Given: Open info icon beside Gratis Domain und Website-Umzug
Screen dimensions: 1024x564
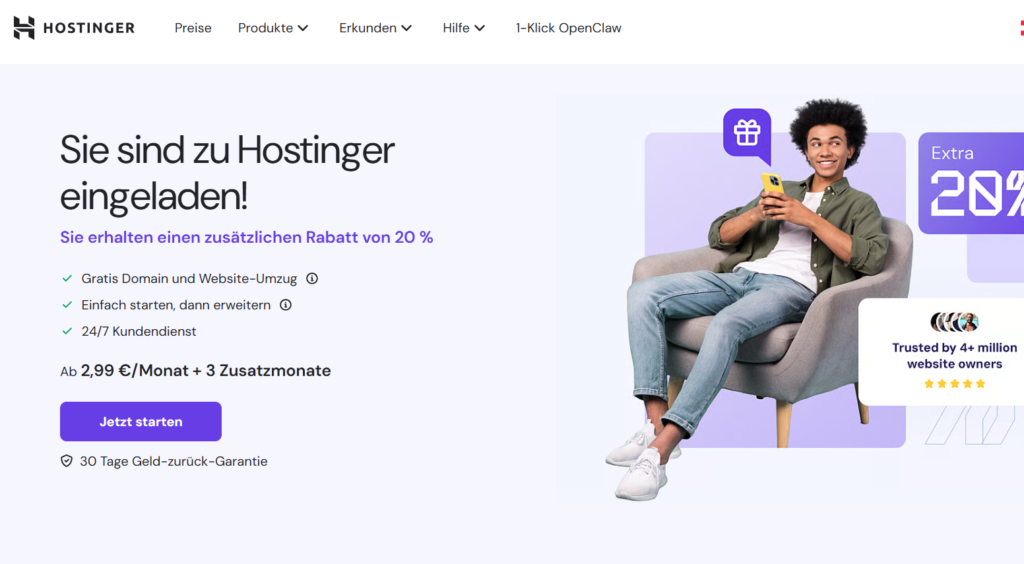Looking at the screenshot, I should point(312,279).
